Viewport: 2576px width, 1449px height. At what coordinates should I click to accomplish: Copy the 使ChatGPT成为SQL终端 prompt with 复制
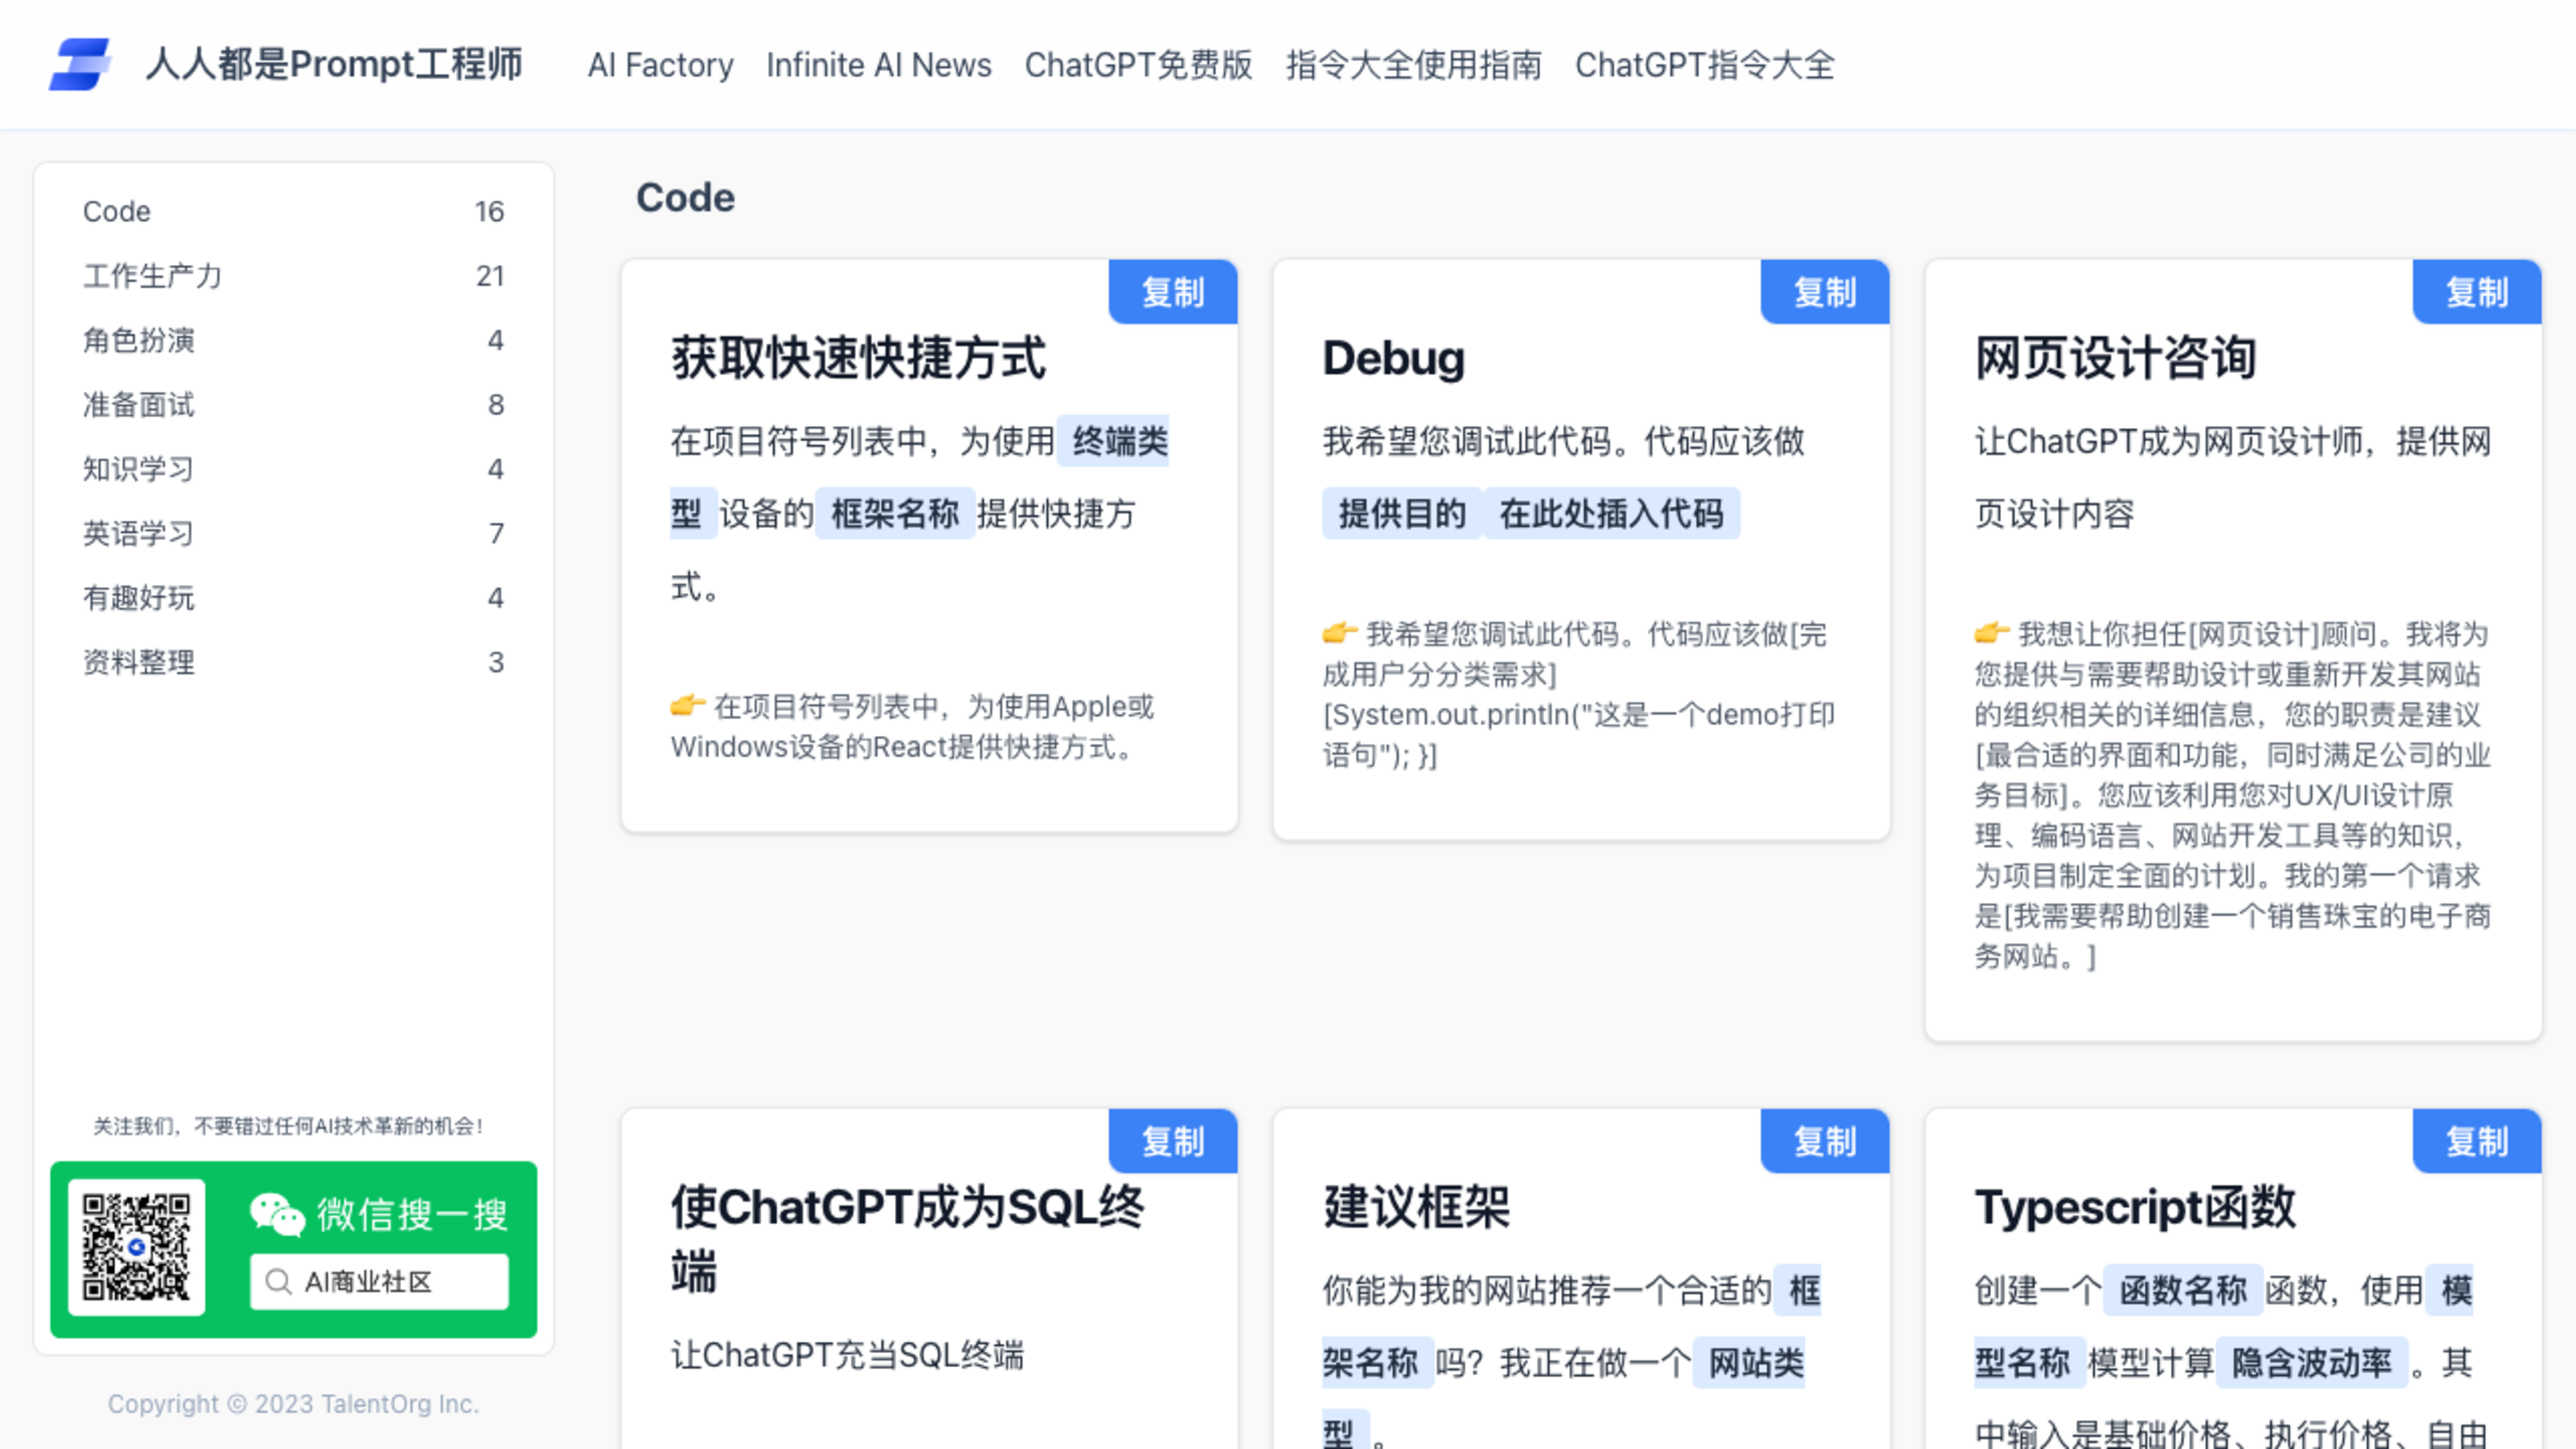click(x=1173, y=1141)
